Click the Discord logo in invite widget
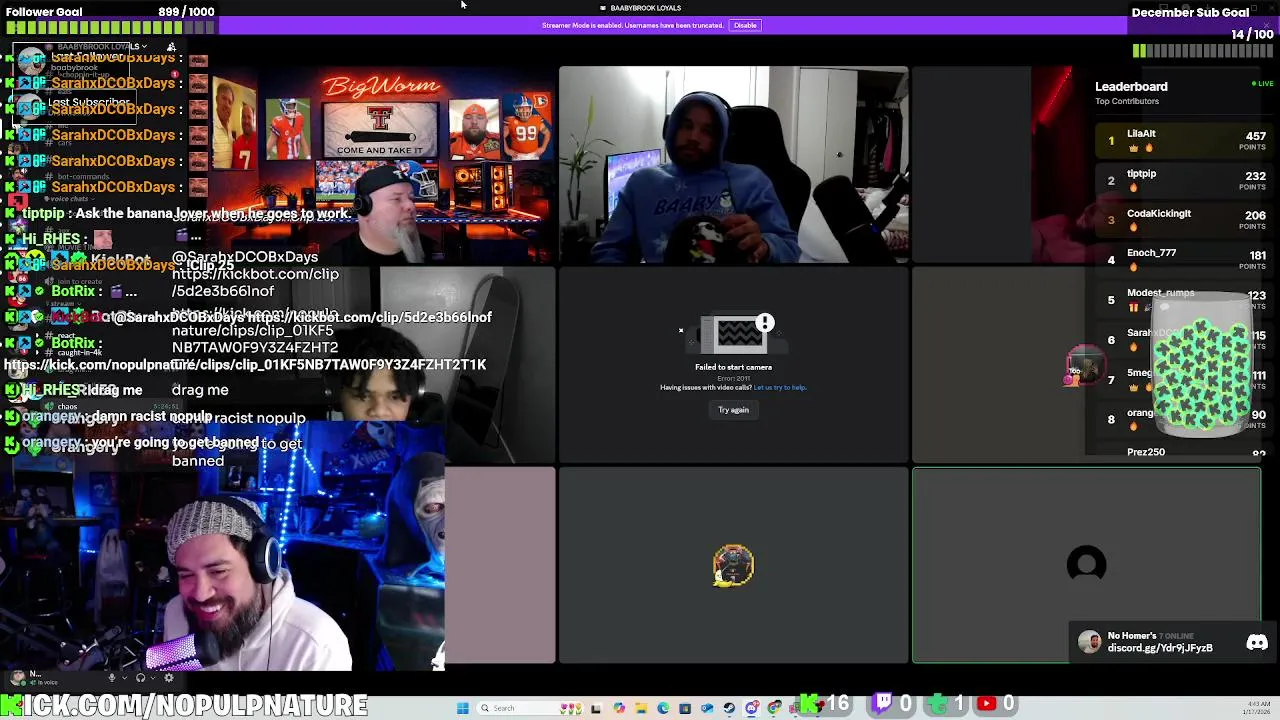 click(x=1257, y=643)
